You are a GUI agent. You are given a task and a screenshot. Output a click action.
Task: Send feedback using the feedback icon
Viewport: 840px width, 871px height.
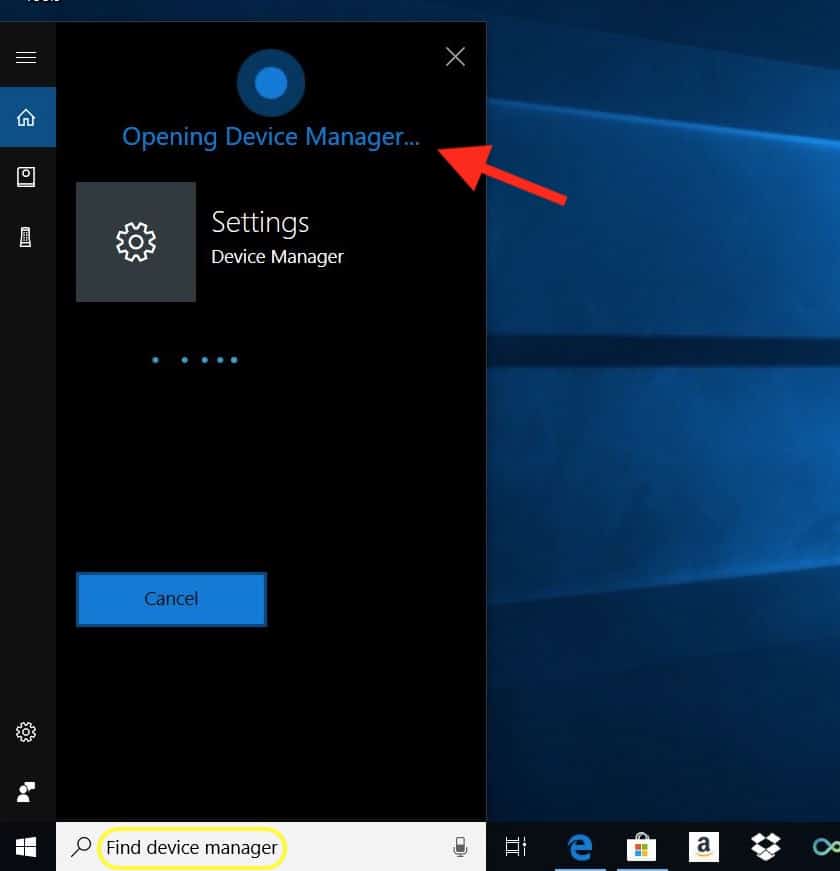click(27, 790)
